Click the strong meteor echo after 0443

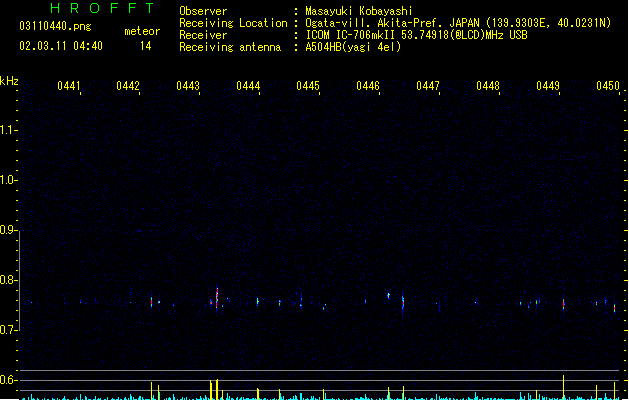(217, 299)
